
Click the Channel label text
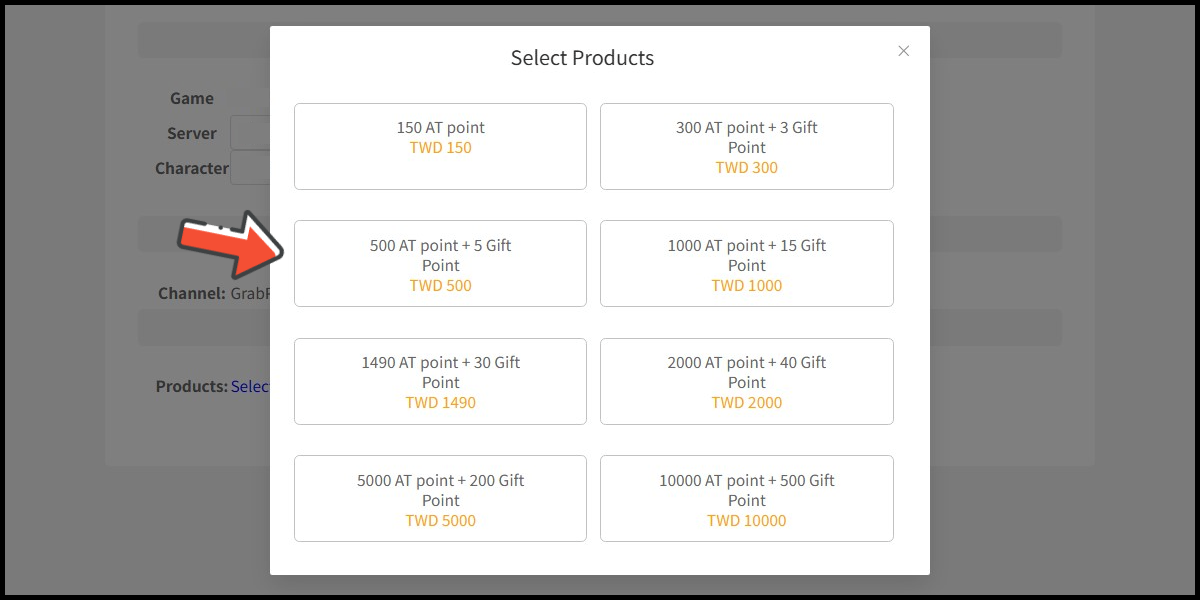[x=191, y=294]
